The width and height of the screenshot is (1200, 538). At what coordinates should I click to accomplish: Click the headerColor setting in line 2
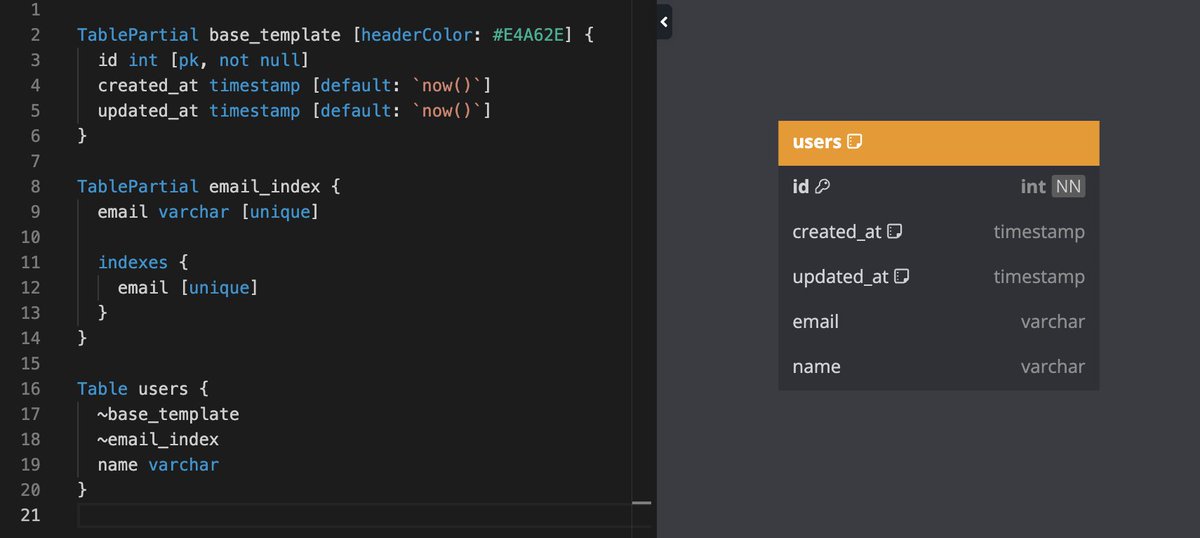[x=415, y=35]
